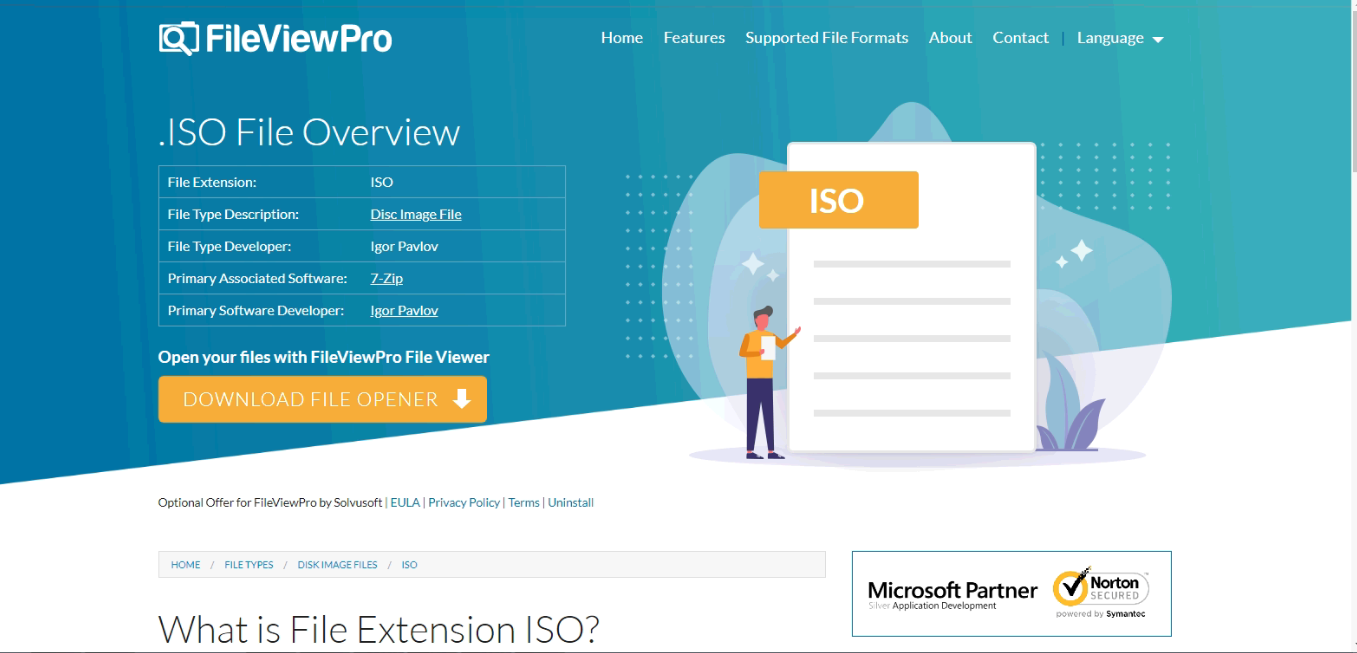
Task: Expand the Language dropdown
Action: 1120,38
